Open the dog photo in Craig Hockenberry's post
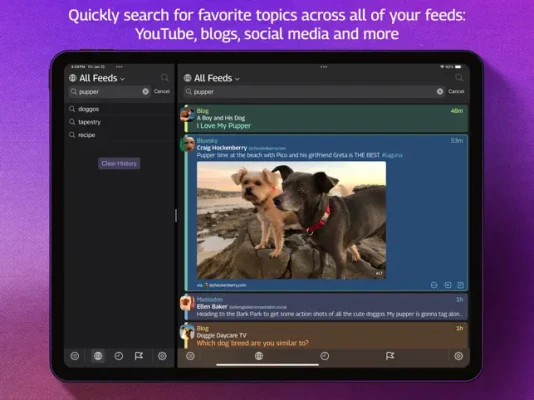534x400 pixels. (x=291, y=220)
